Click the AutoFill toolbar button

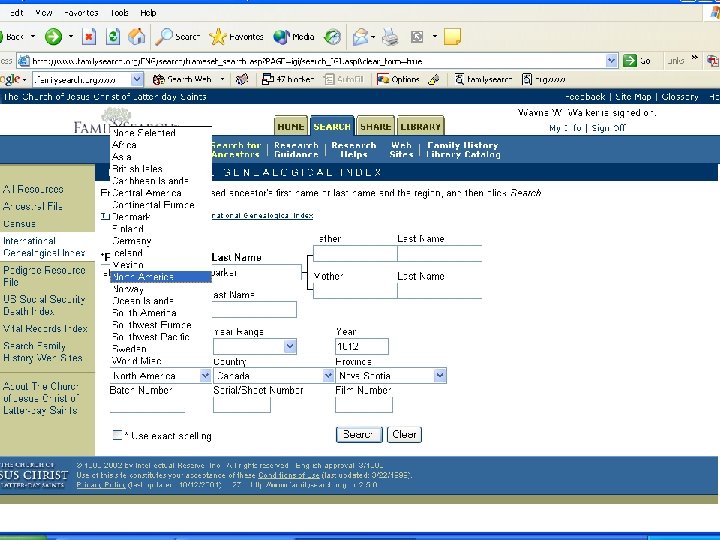click(343, 79)
